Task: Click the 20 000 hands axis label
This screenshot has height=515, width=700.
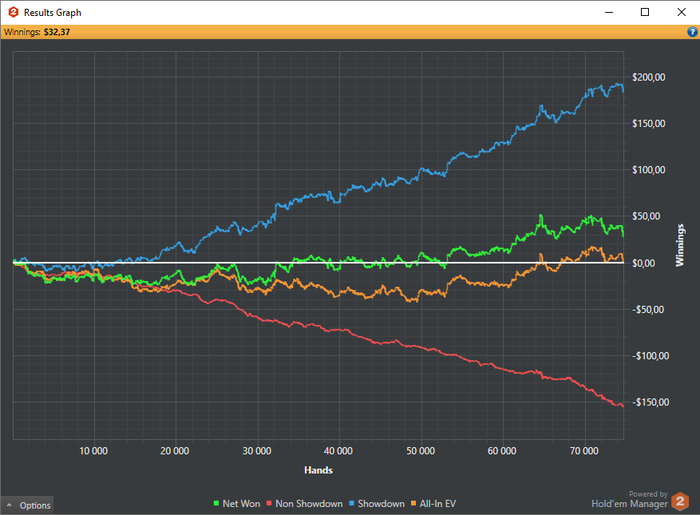Action: pyautogui.click(x=175, y=451)
